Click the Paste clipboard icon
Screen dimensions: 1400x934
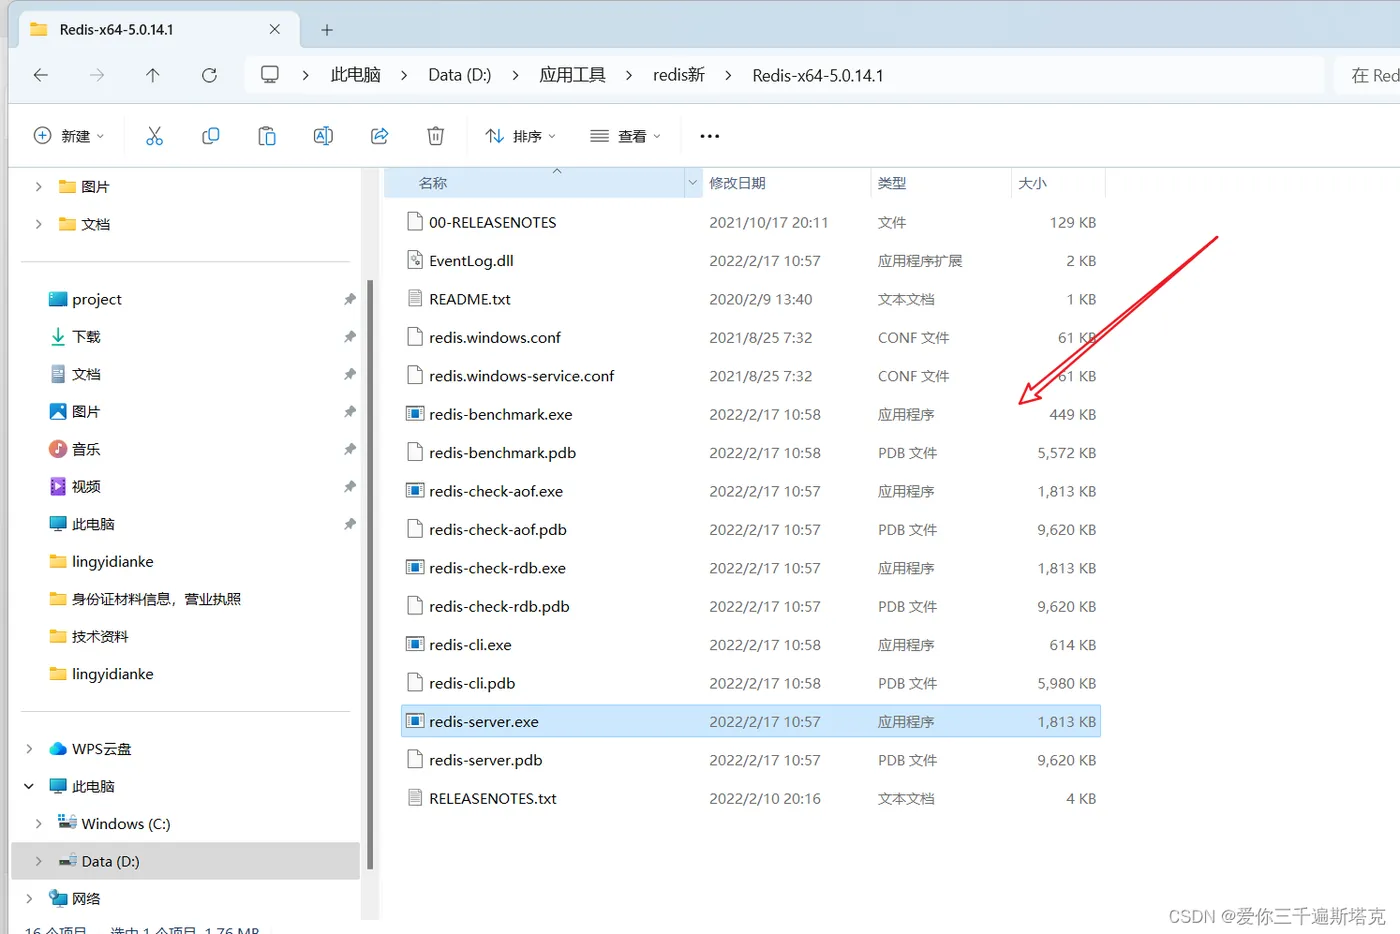coord(267,136)
